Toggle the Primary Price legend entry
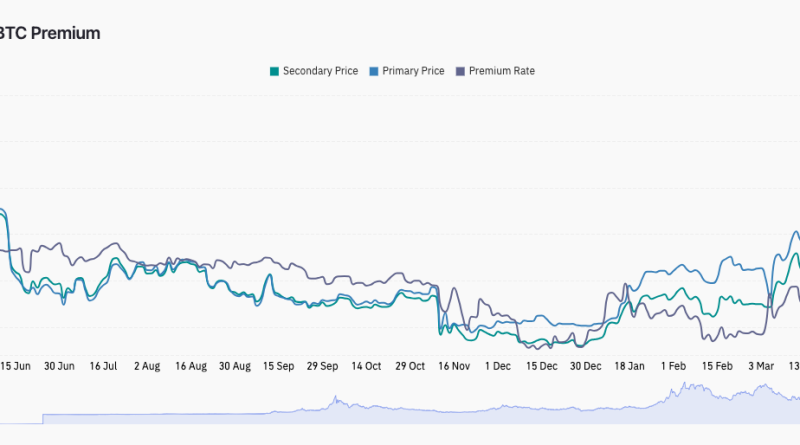Screen dimensions: 800x445 407,71
